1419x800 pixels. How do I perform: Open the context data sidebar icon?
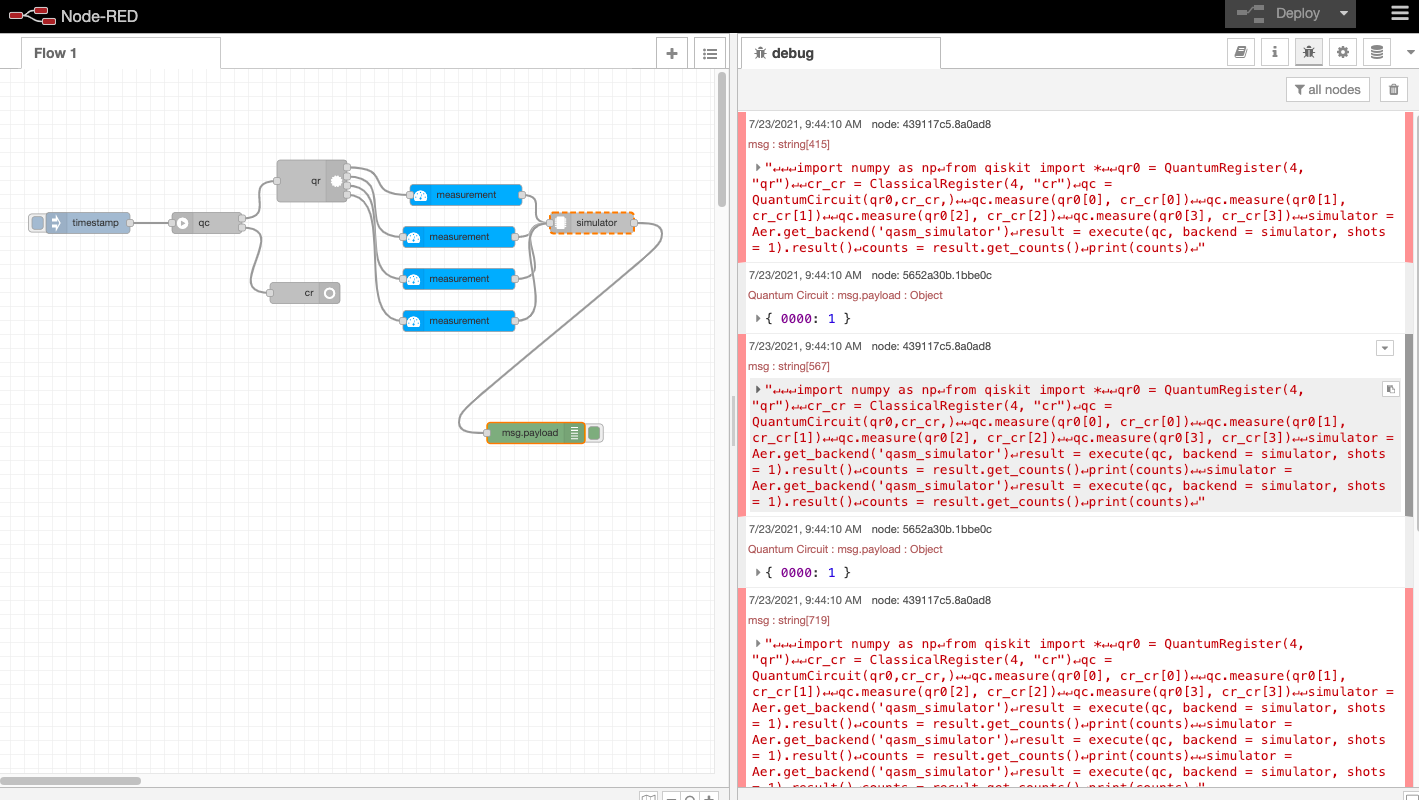tap(1377, 52)
